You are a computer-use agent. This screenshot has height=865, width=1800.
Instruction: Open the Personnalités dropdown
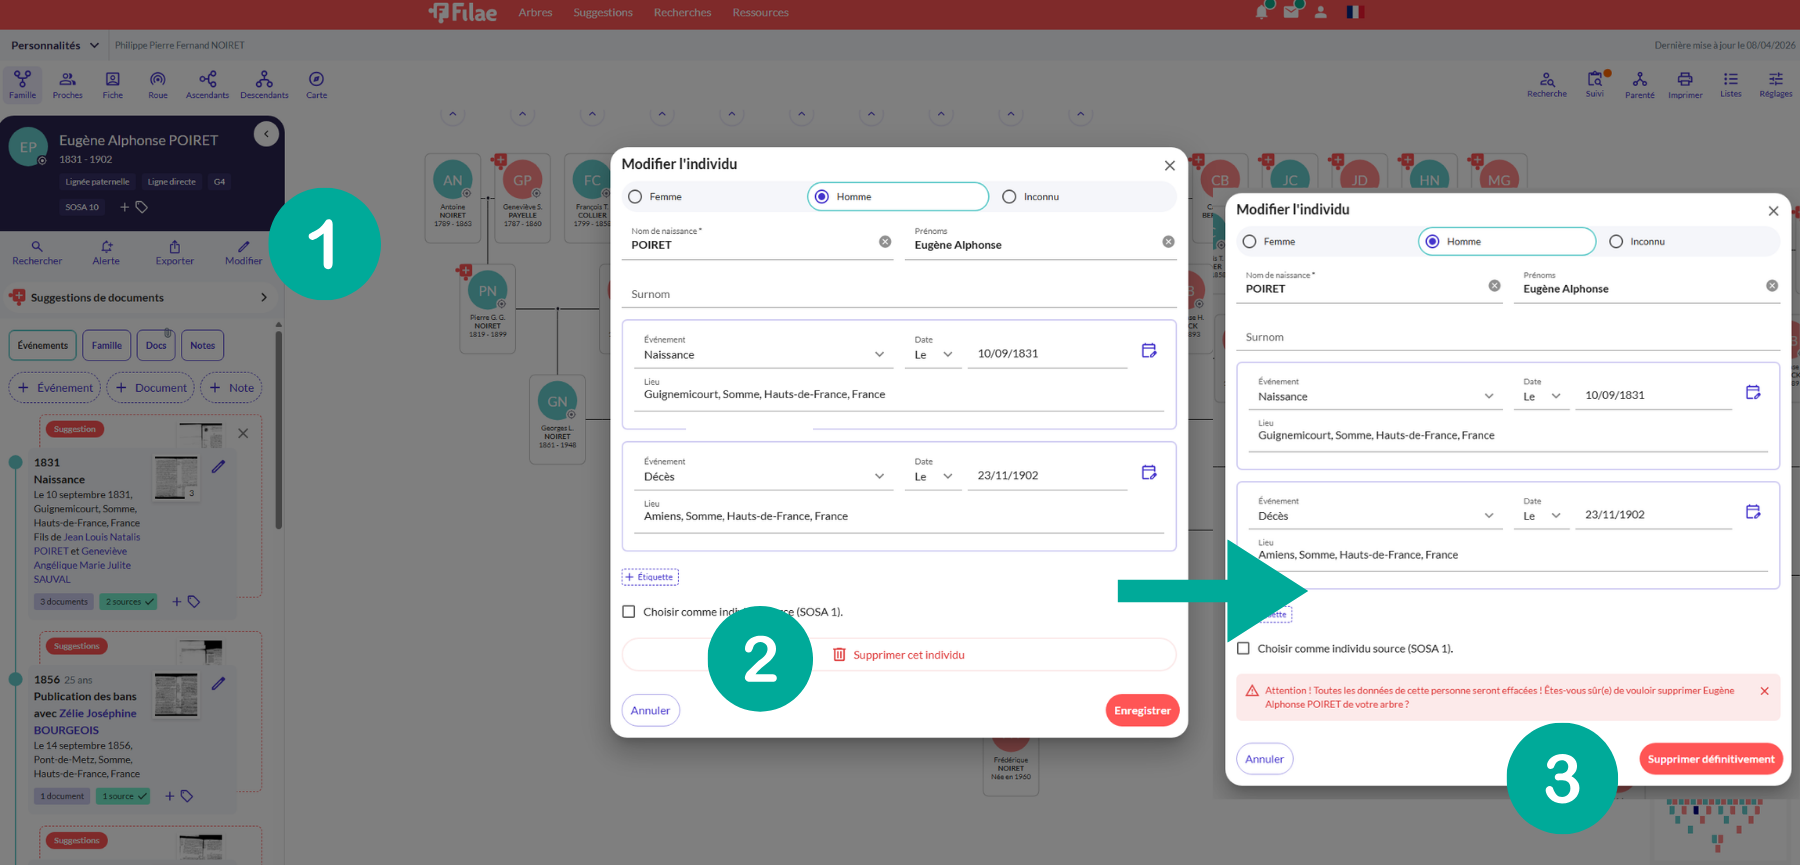point(55,45)
